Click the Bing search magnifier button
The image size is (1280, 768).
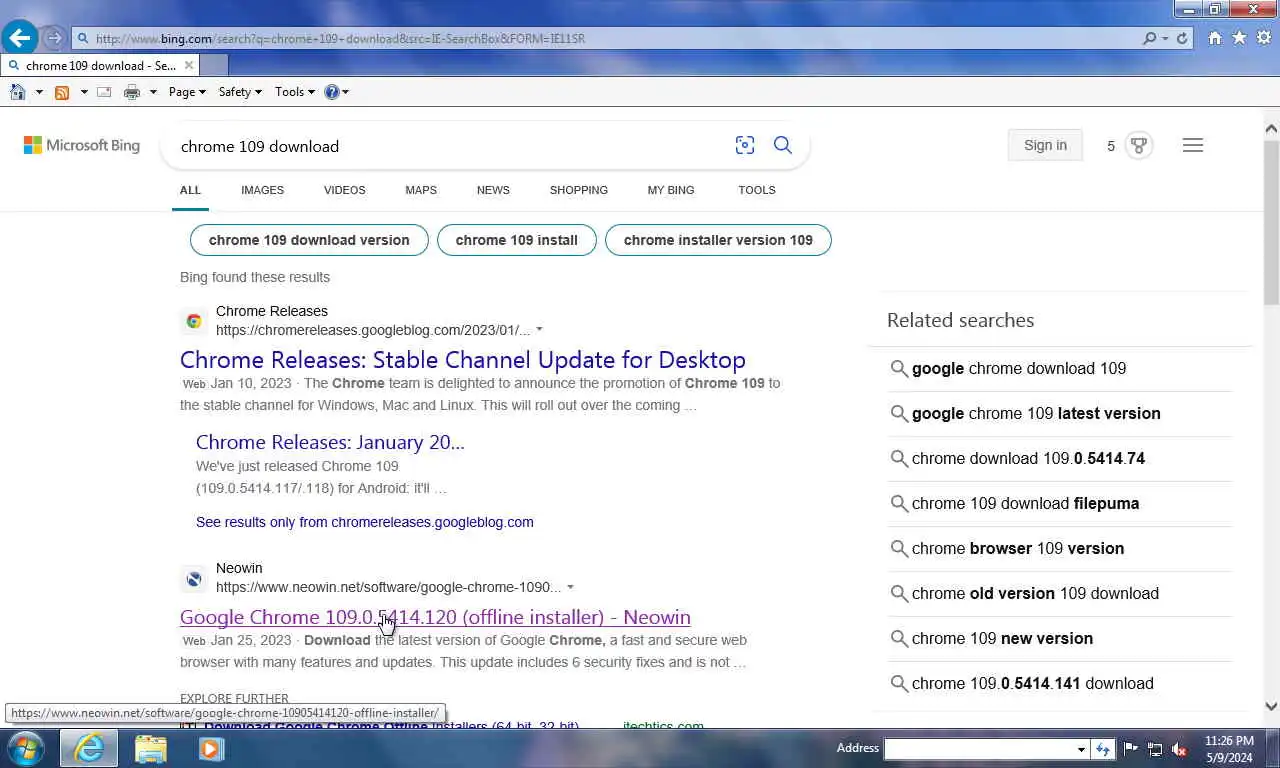click(x=783, y=145)
